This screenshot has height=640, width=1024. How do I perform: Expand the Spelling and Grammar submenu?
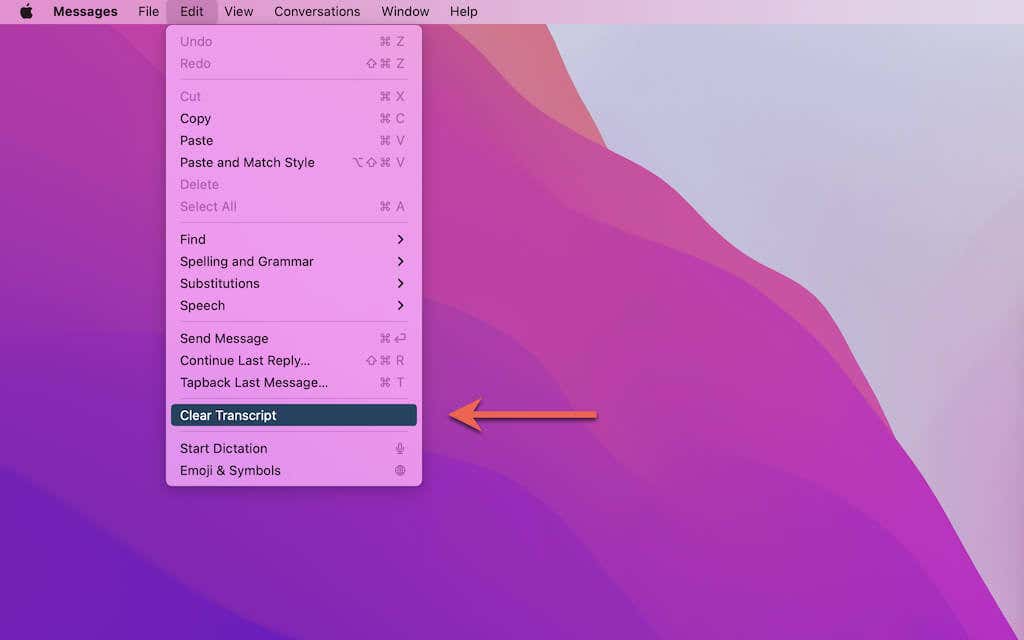coord(294,262)
